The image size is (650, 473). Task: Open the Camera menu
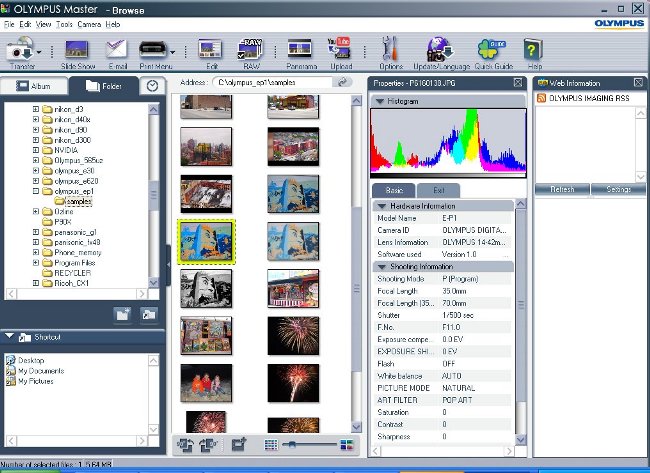pyautogui.click(x=88, y=23)
